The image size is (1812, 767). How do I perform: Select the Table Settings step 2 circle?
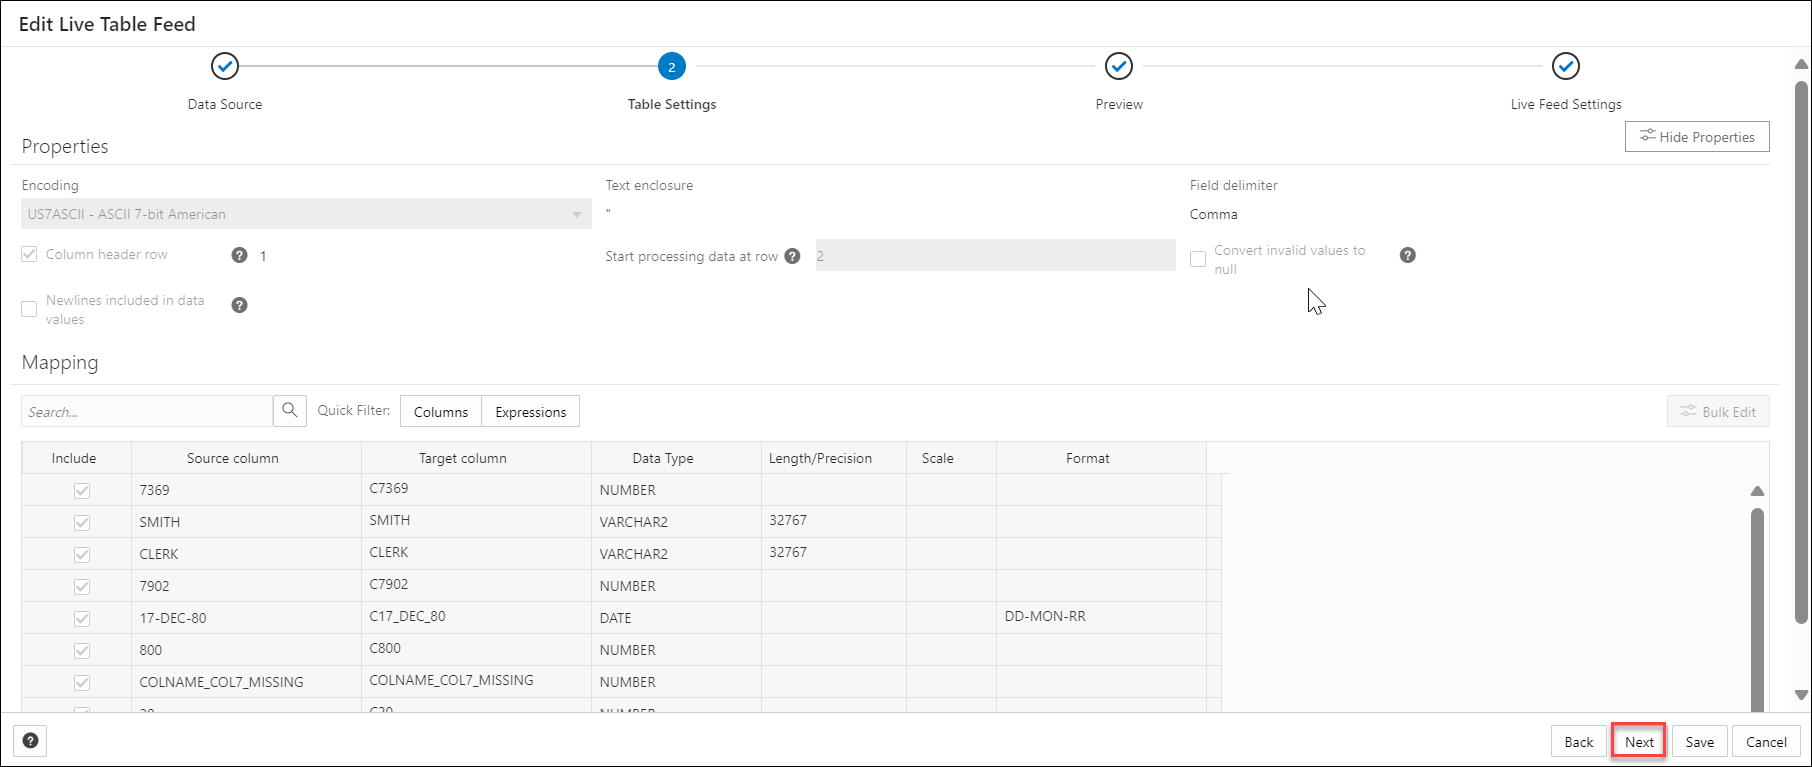coord(672,67)
